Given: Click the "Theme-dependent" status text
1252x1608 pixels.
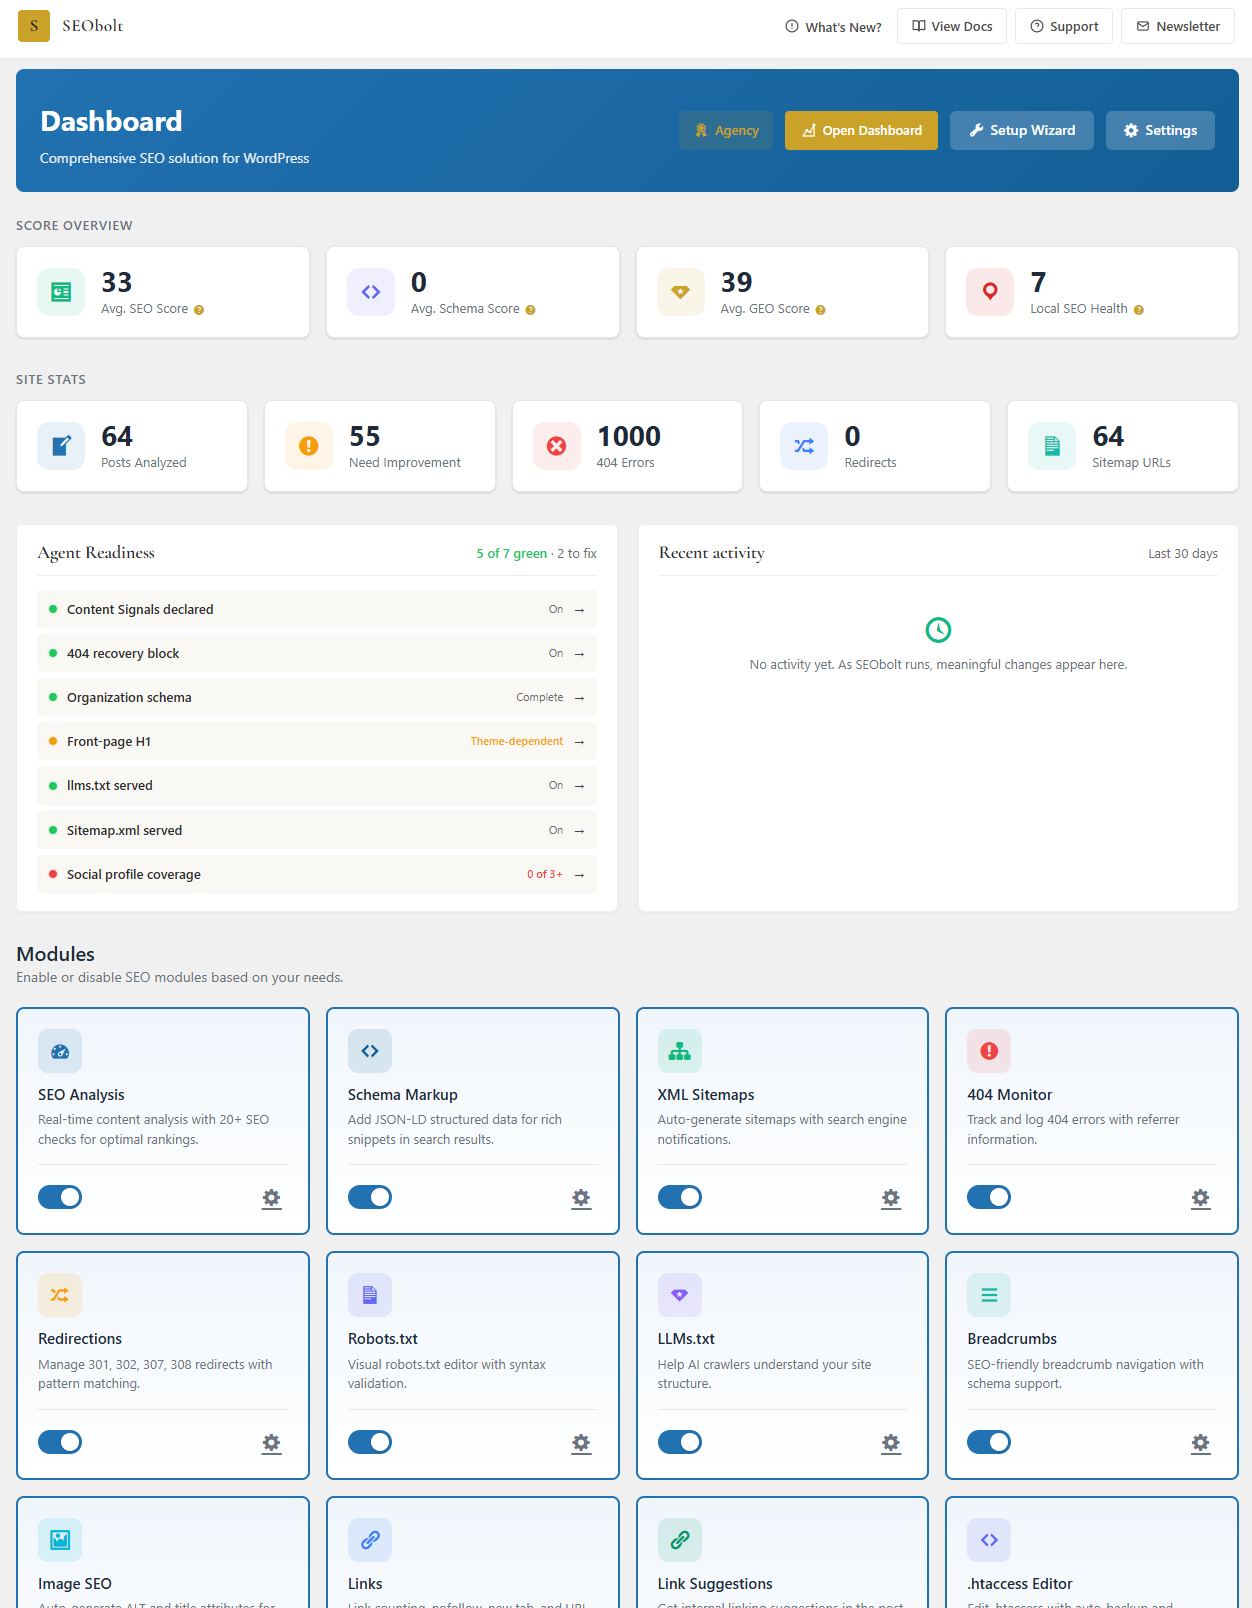Looking at the screenshot, I should [x=517, y=742].
